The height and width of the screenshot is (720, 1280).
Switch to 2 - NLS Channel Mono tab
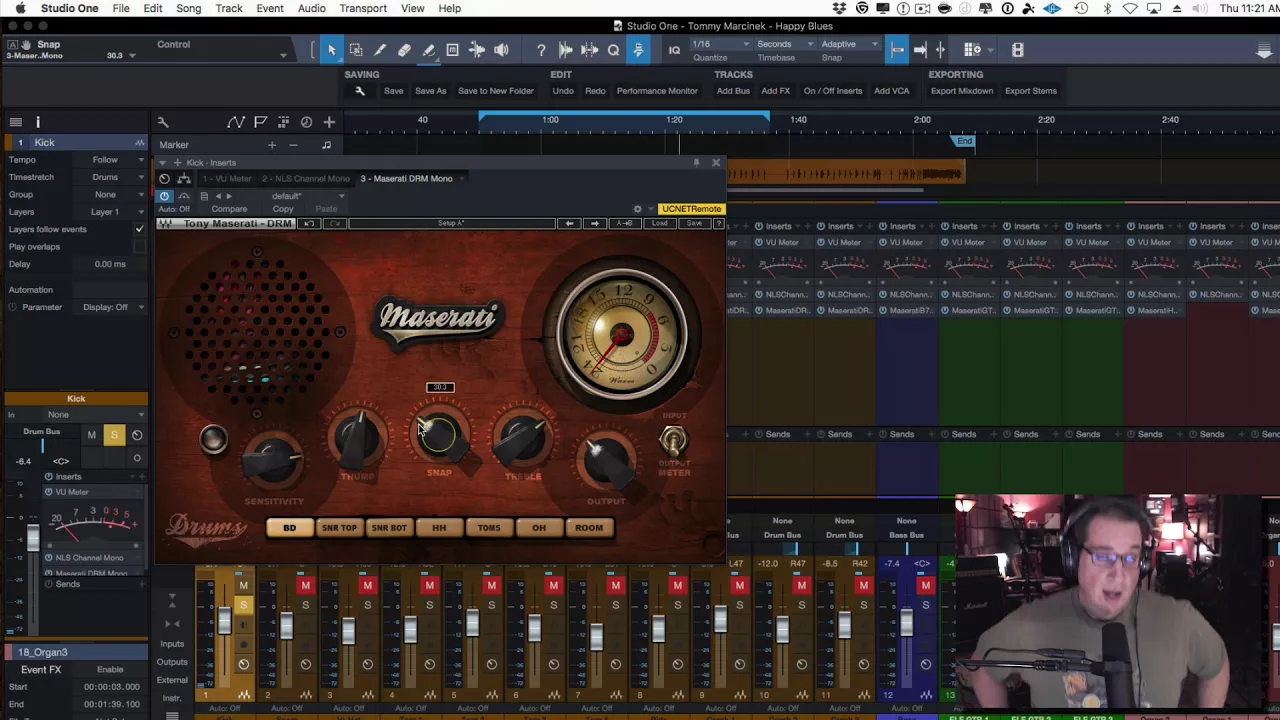point(305,179)
